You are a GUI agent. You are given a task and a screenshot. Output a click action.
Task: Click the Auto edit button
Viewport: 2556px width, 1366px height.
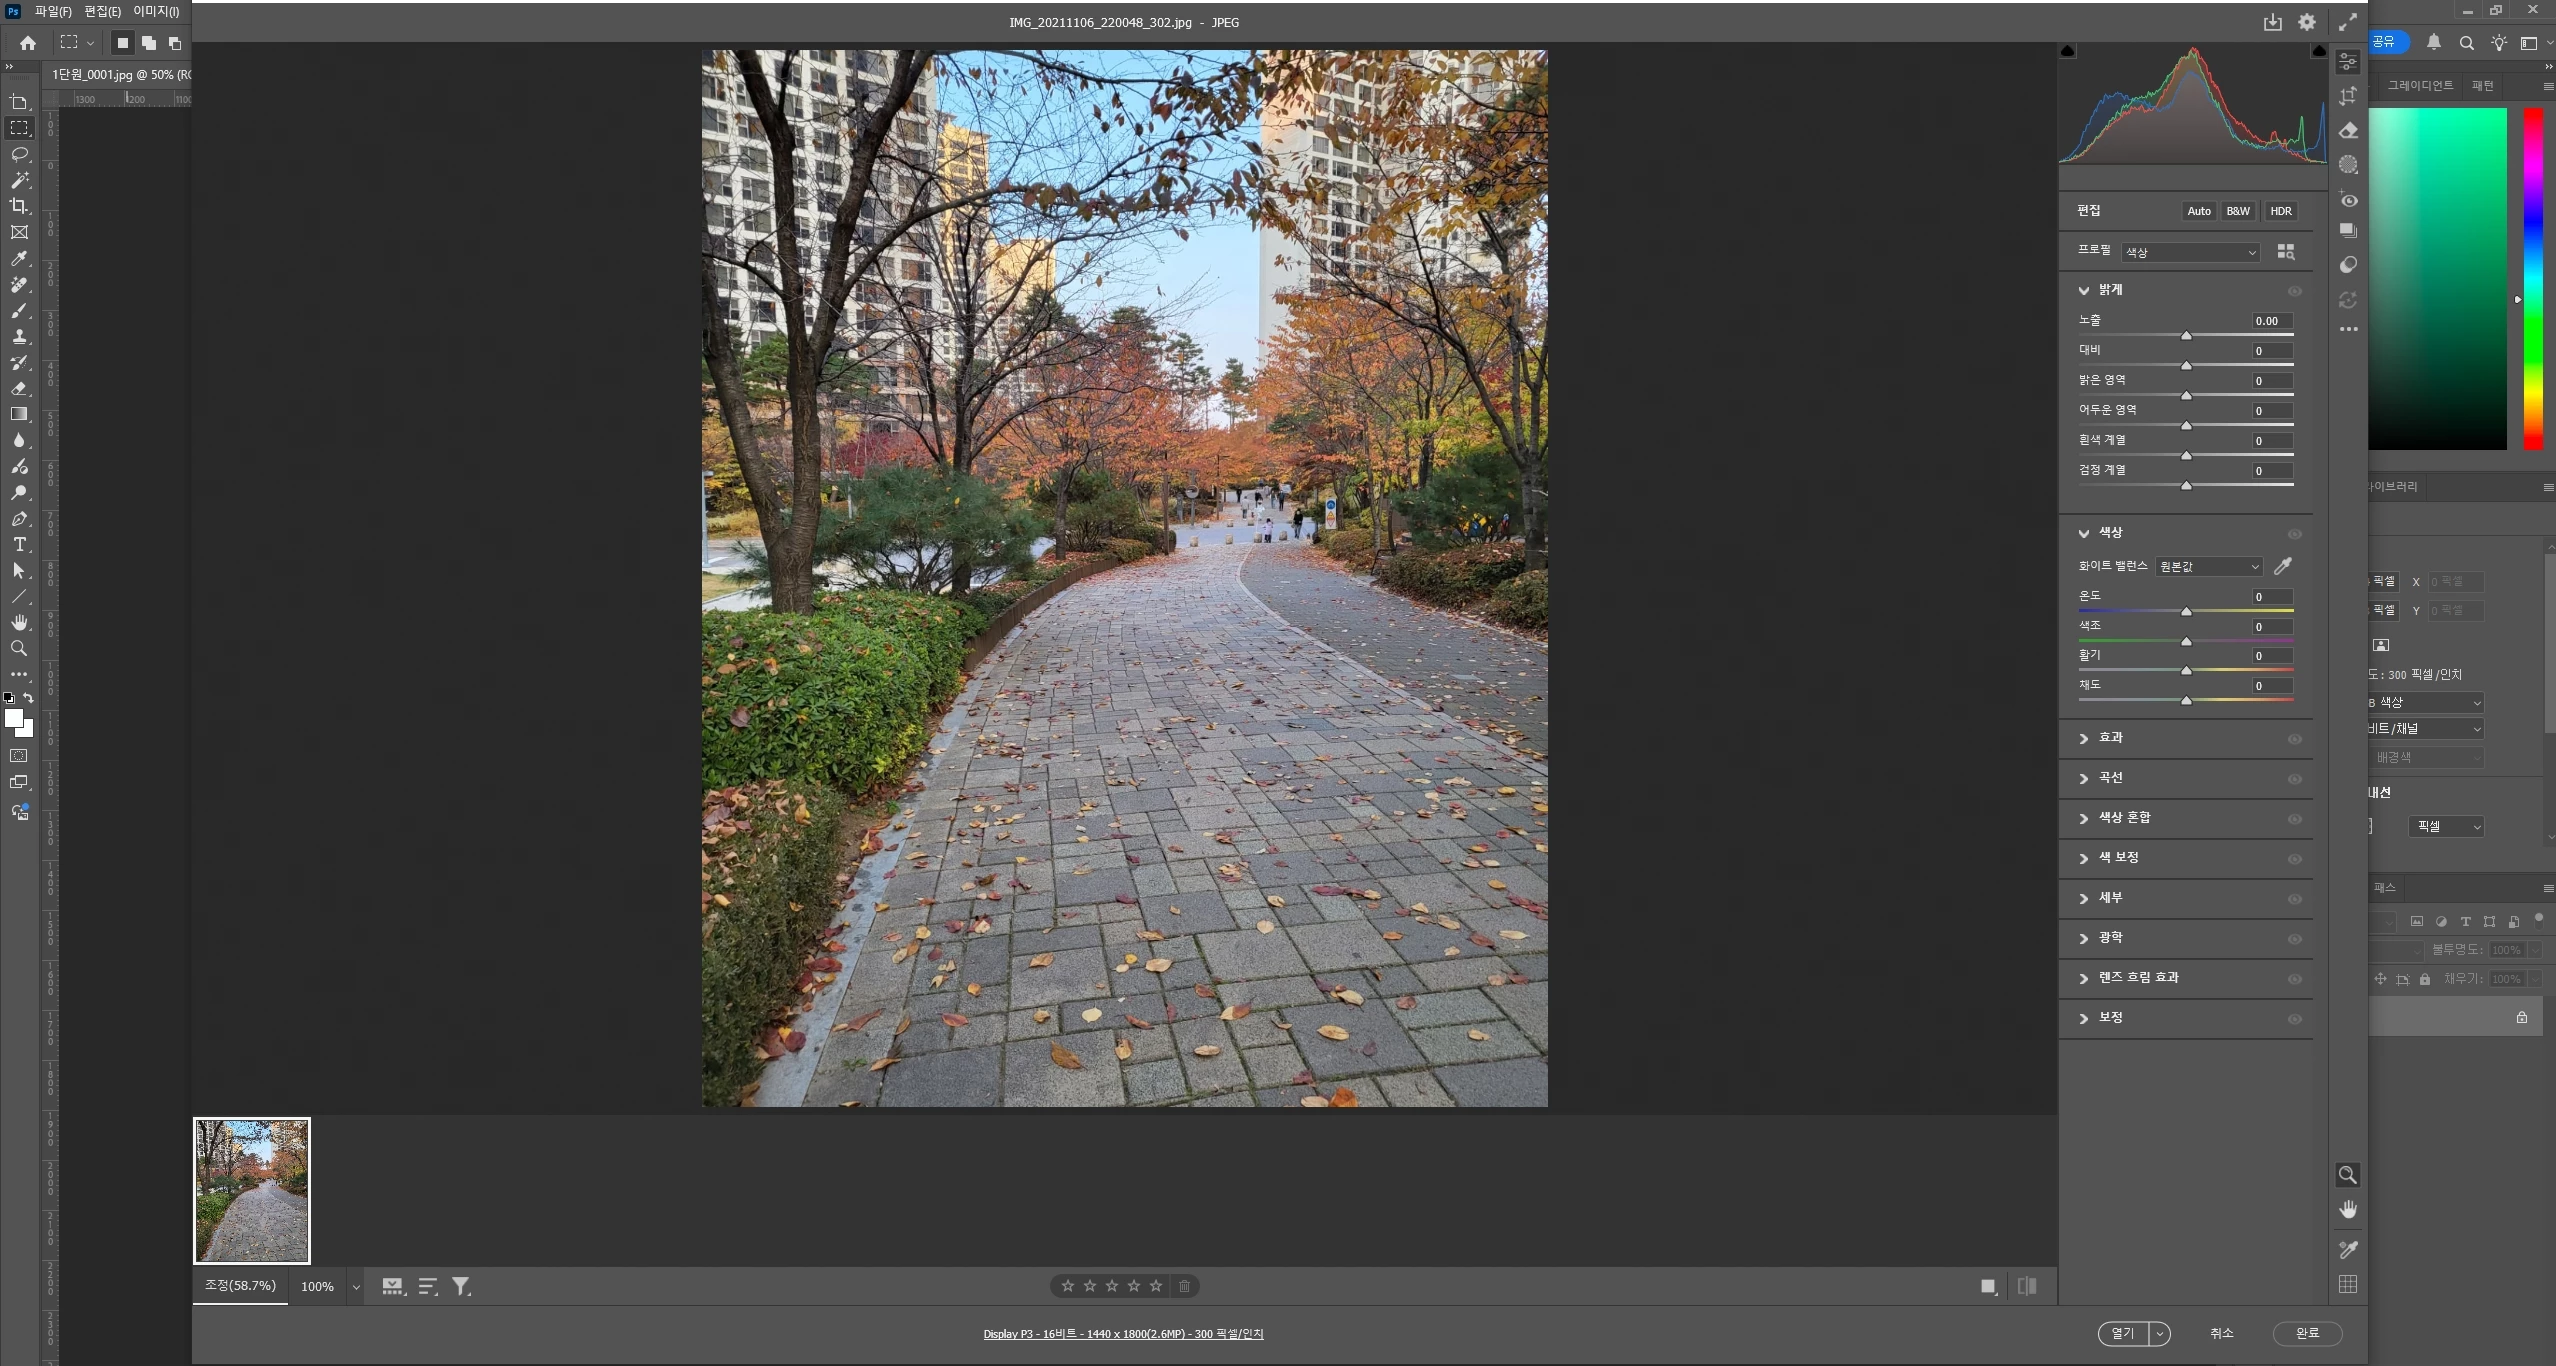click(2198, 211)
